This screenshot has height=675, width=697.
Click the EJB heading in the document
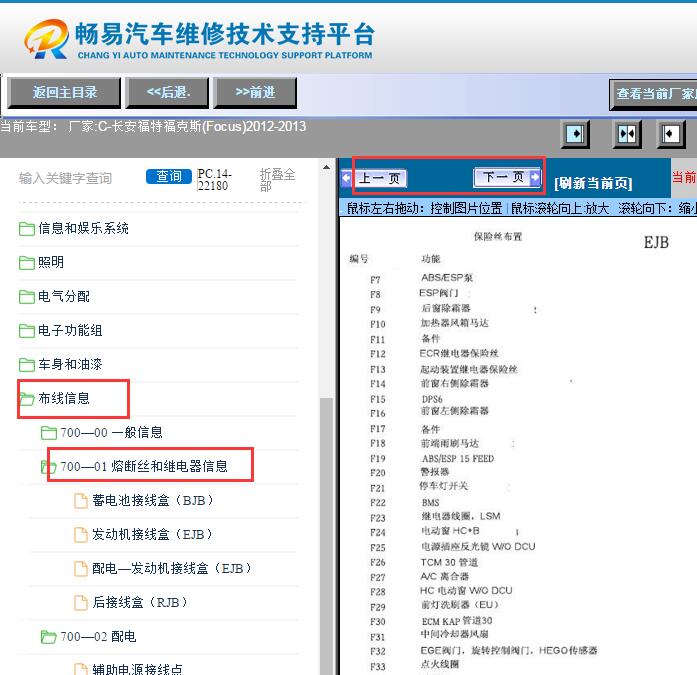[656, 242]
